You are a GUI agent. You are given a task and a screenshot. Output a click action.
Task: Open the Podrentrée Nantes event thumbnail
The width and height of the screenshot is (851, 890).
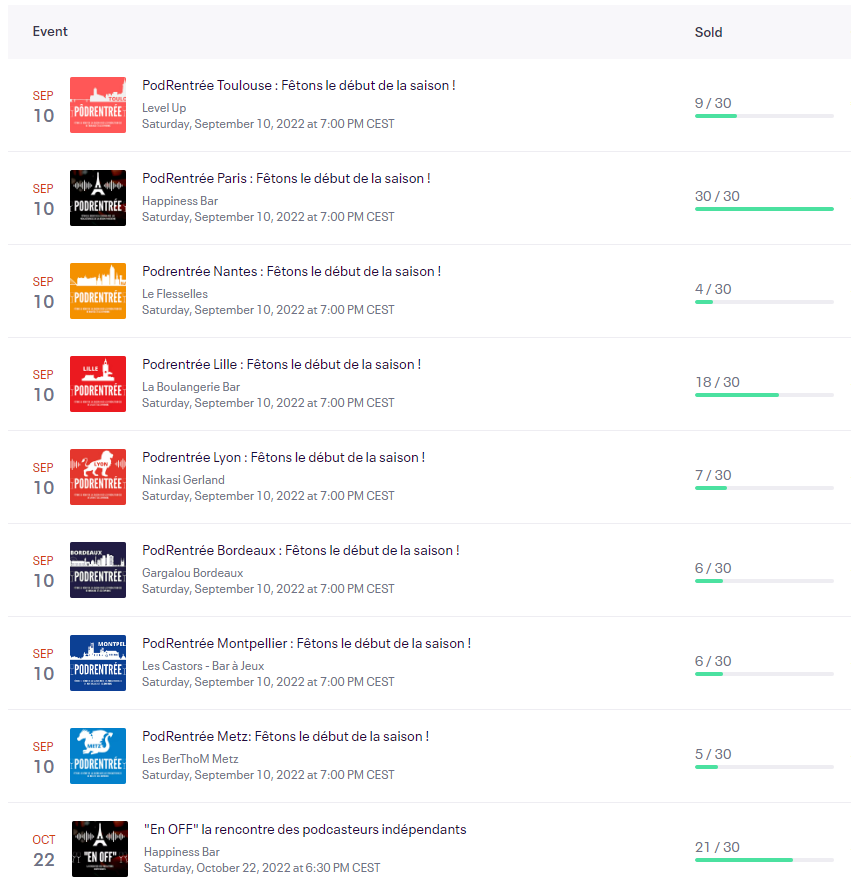coord(98,291)
